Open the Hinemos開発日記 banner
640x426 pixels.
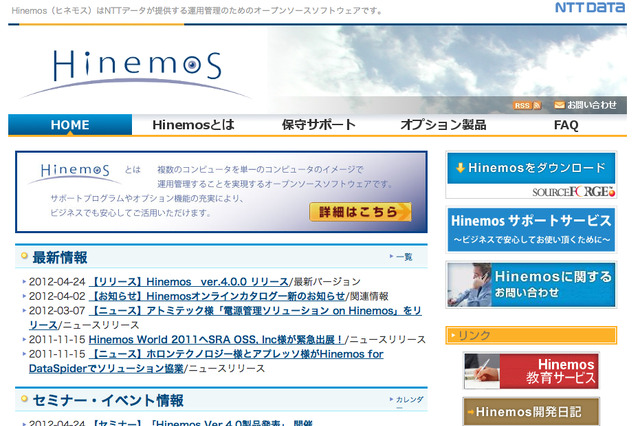531,411
